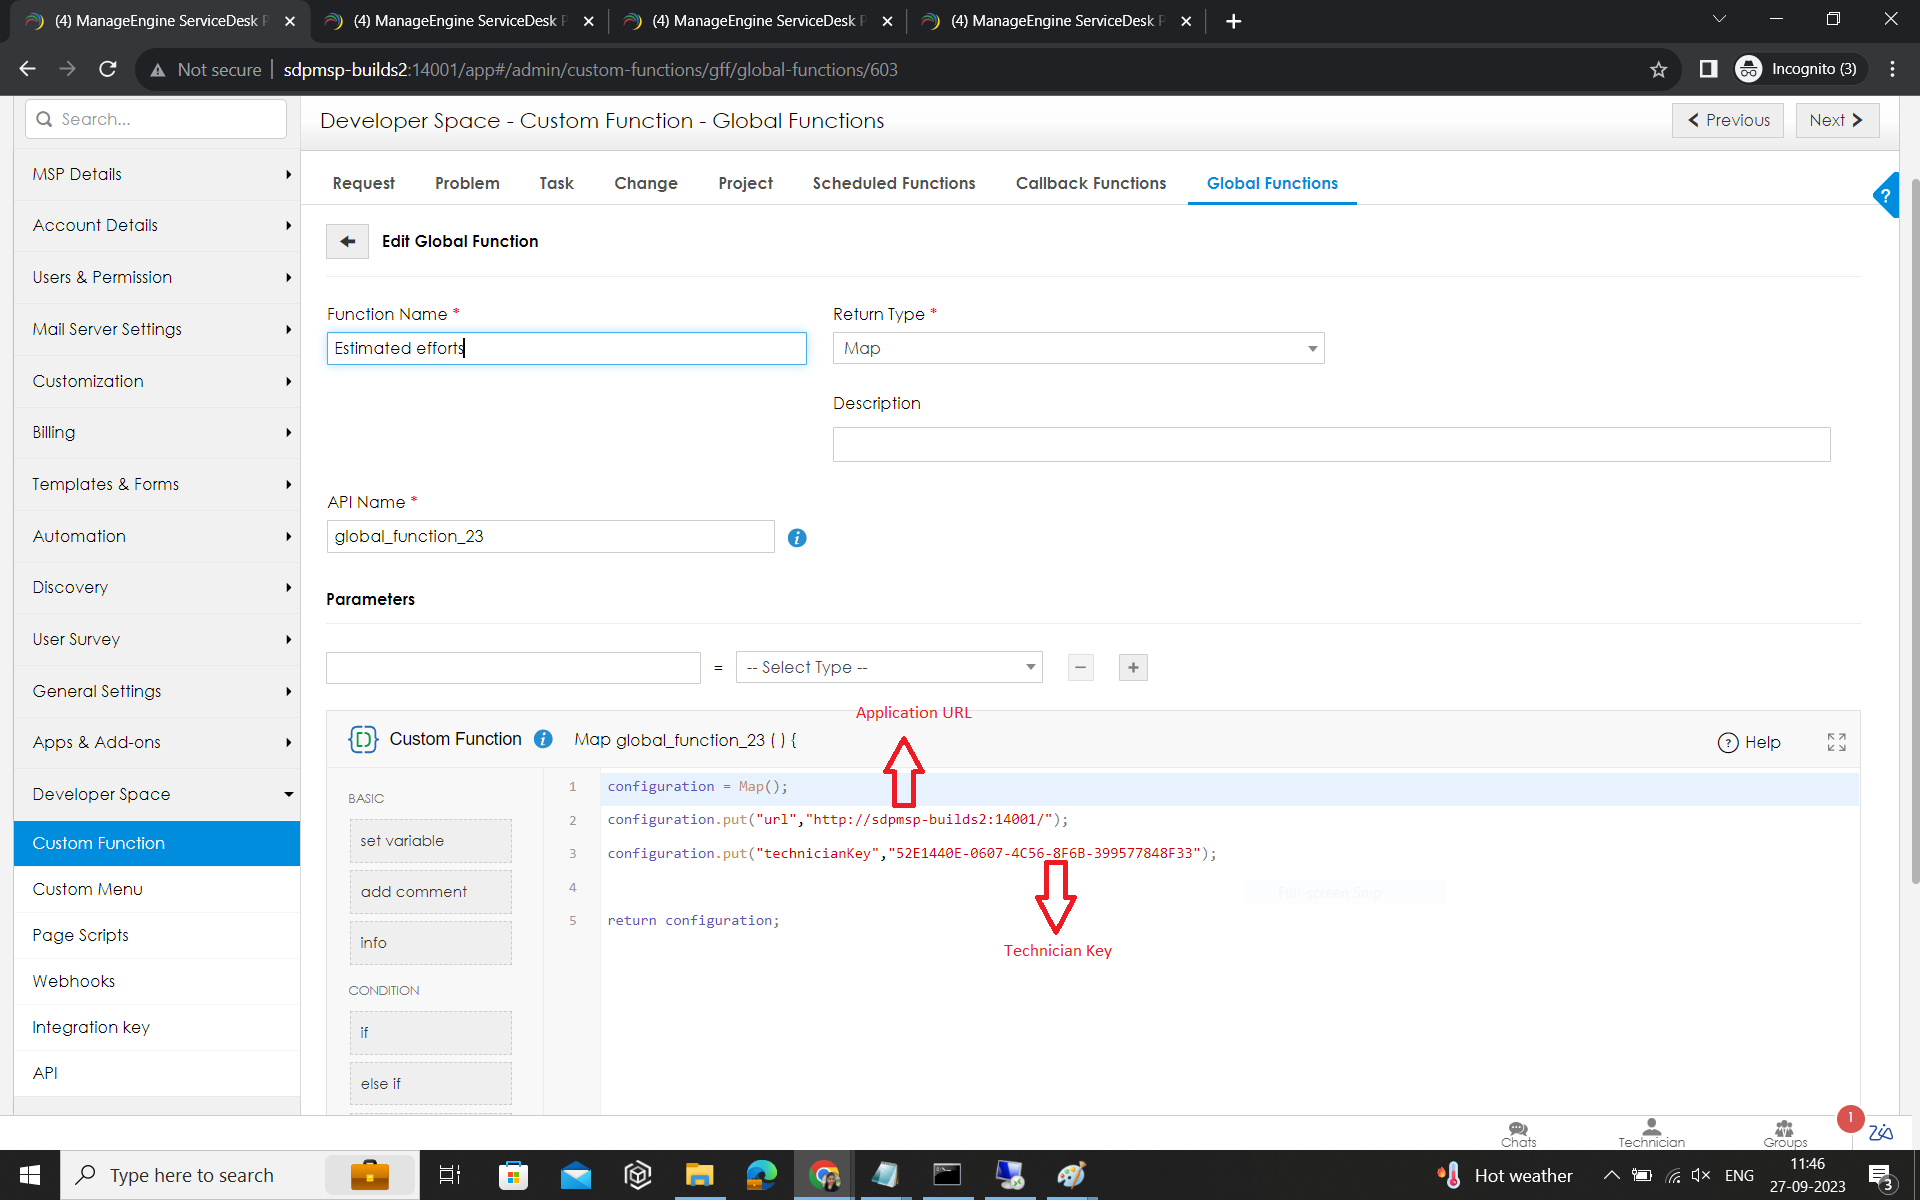The height and width of the screenshot is (1200, 1920).
Task: Click the blue help question-mark side tab
Action: point(1886,196)
